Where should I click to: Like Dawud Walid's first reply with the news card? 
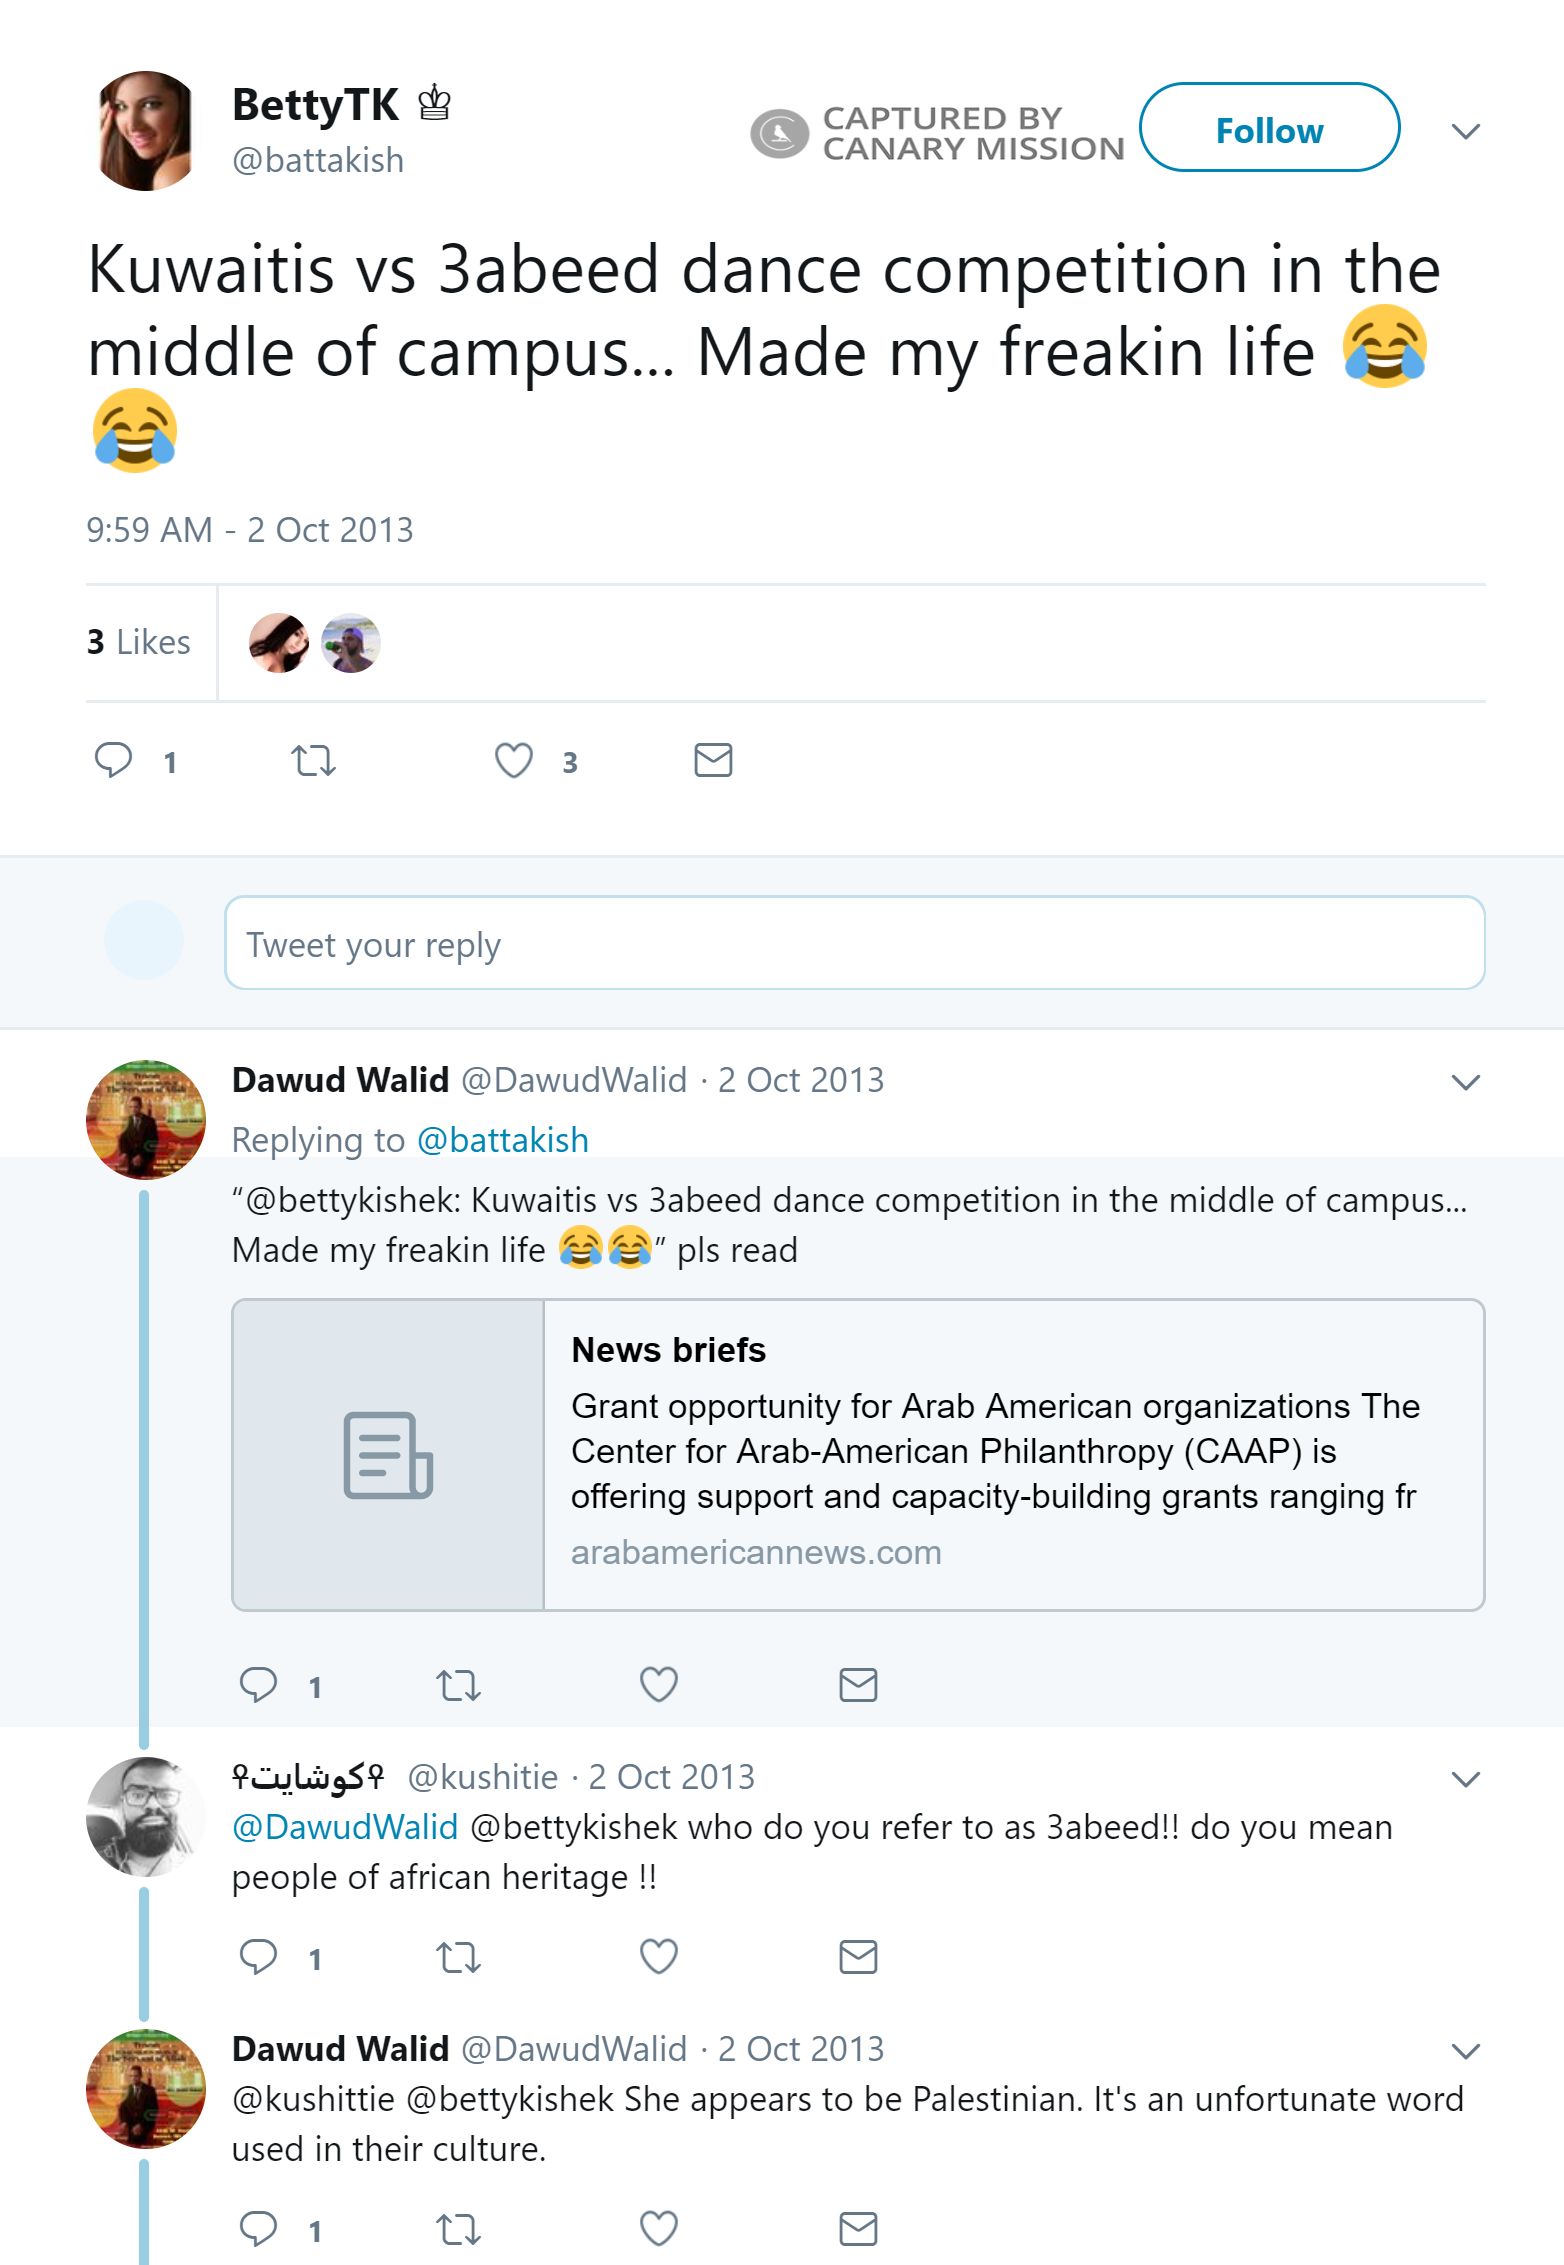tap(658, 1685)
